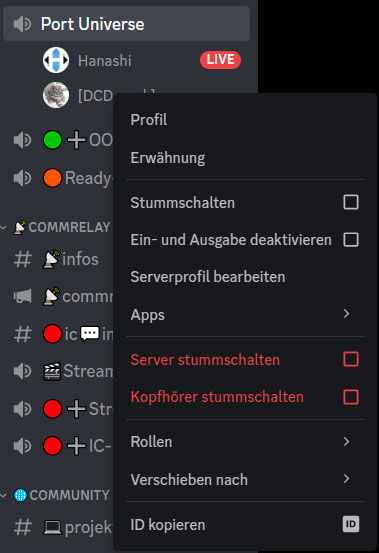Click Hanashi's user avatar
The image size is (379, 553).
(56, 60)
